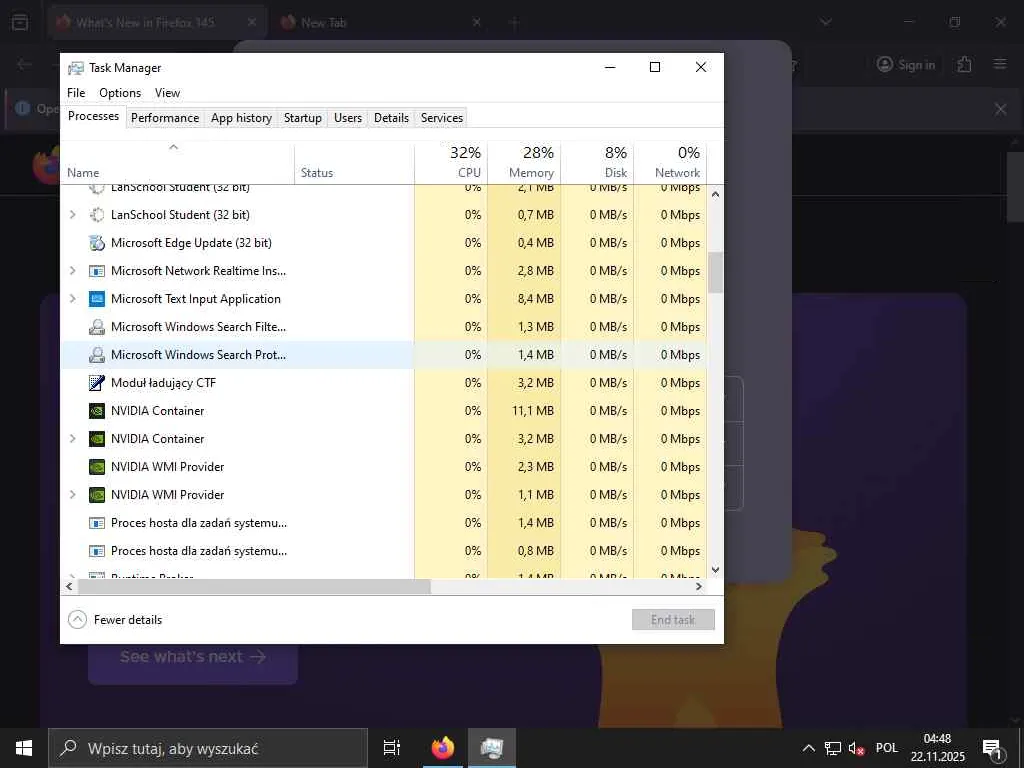This screenshot has width=1024, height=768.
Task: Select the Moduł ładujący CTF row
Action: pos(383,383)
